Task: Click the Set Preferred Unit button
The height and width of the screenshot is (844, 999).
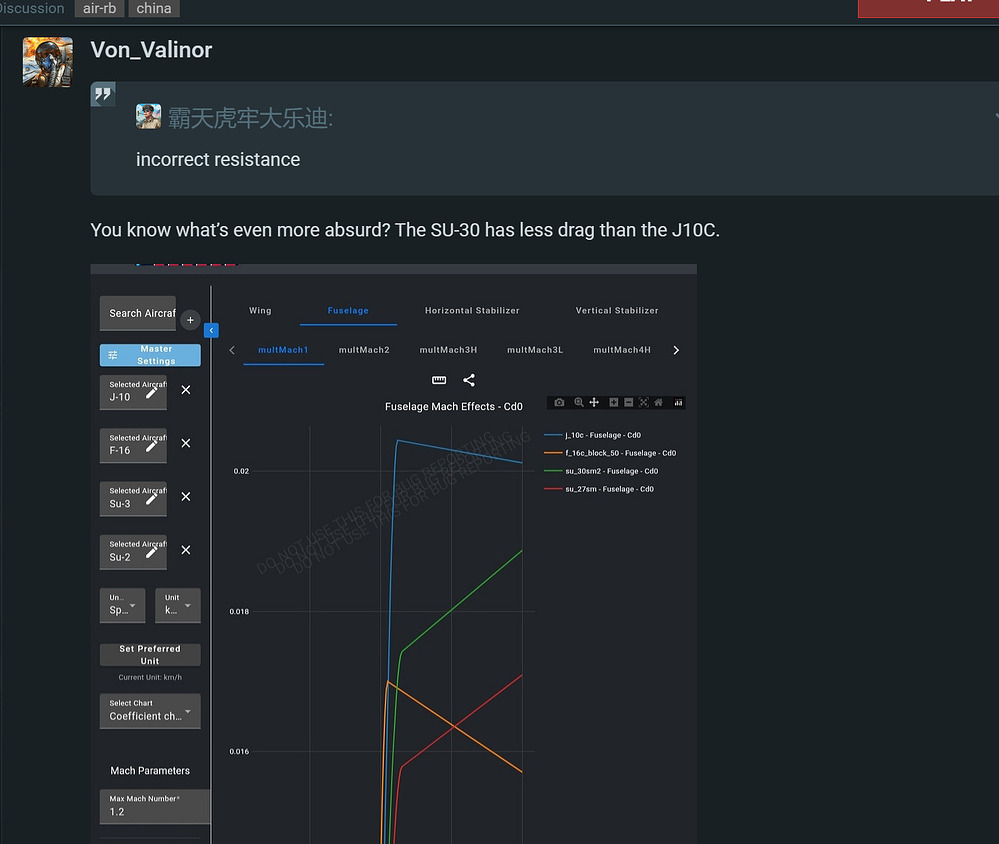Action: tap(150, 655)
